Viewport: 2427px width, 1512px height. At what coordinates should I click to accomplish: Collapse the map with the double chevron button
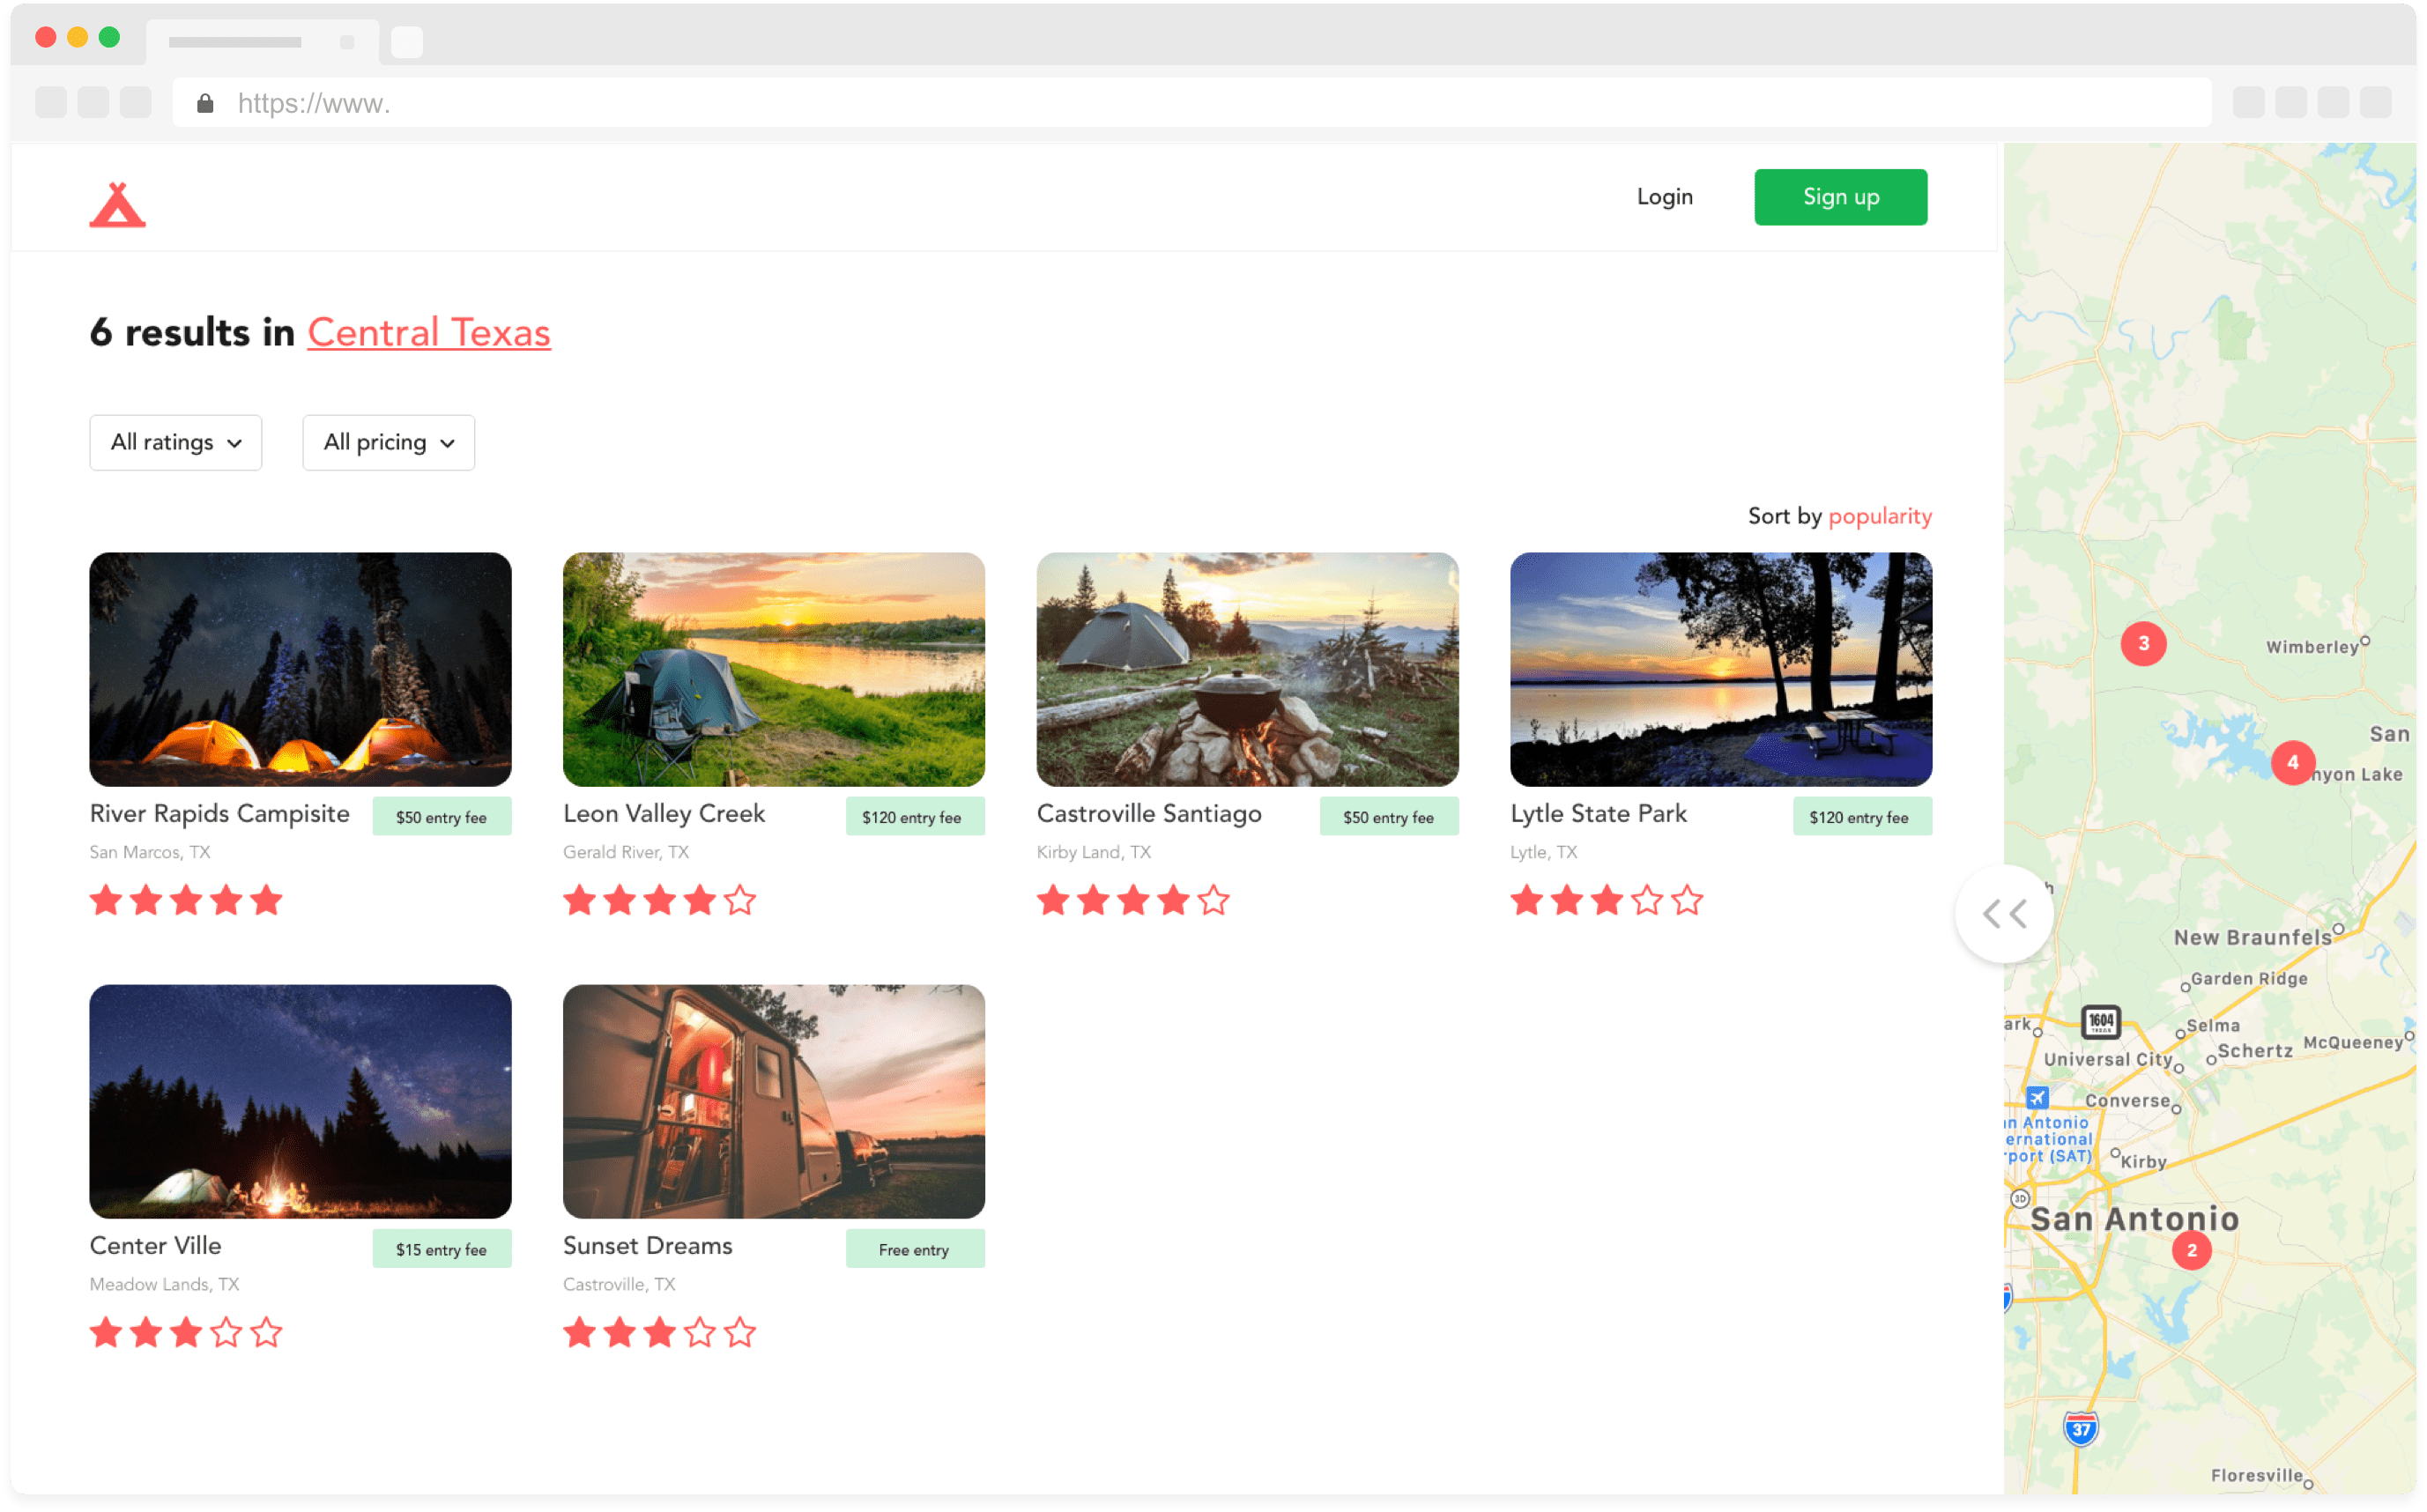(2004, 913)
